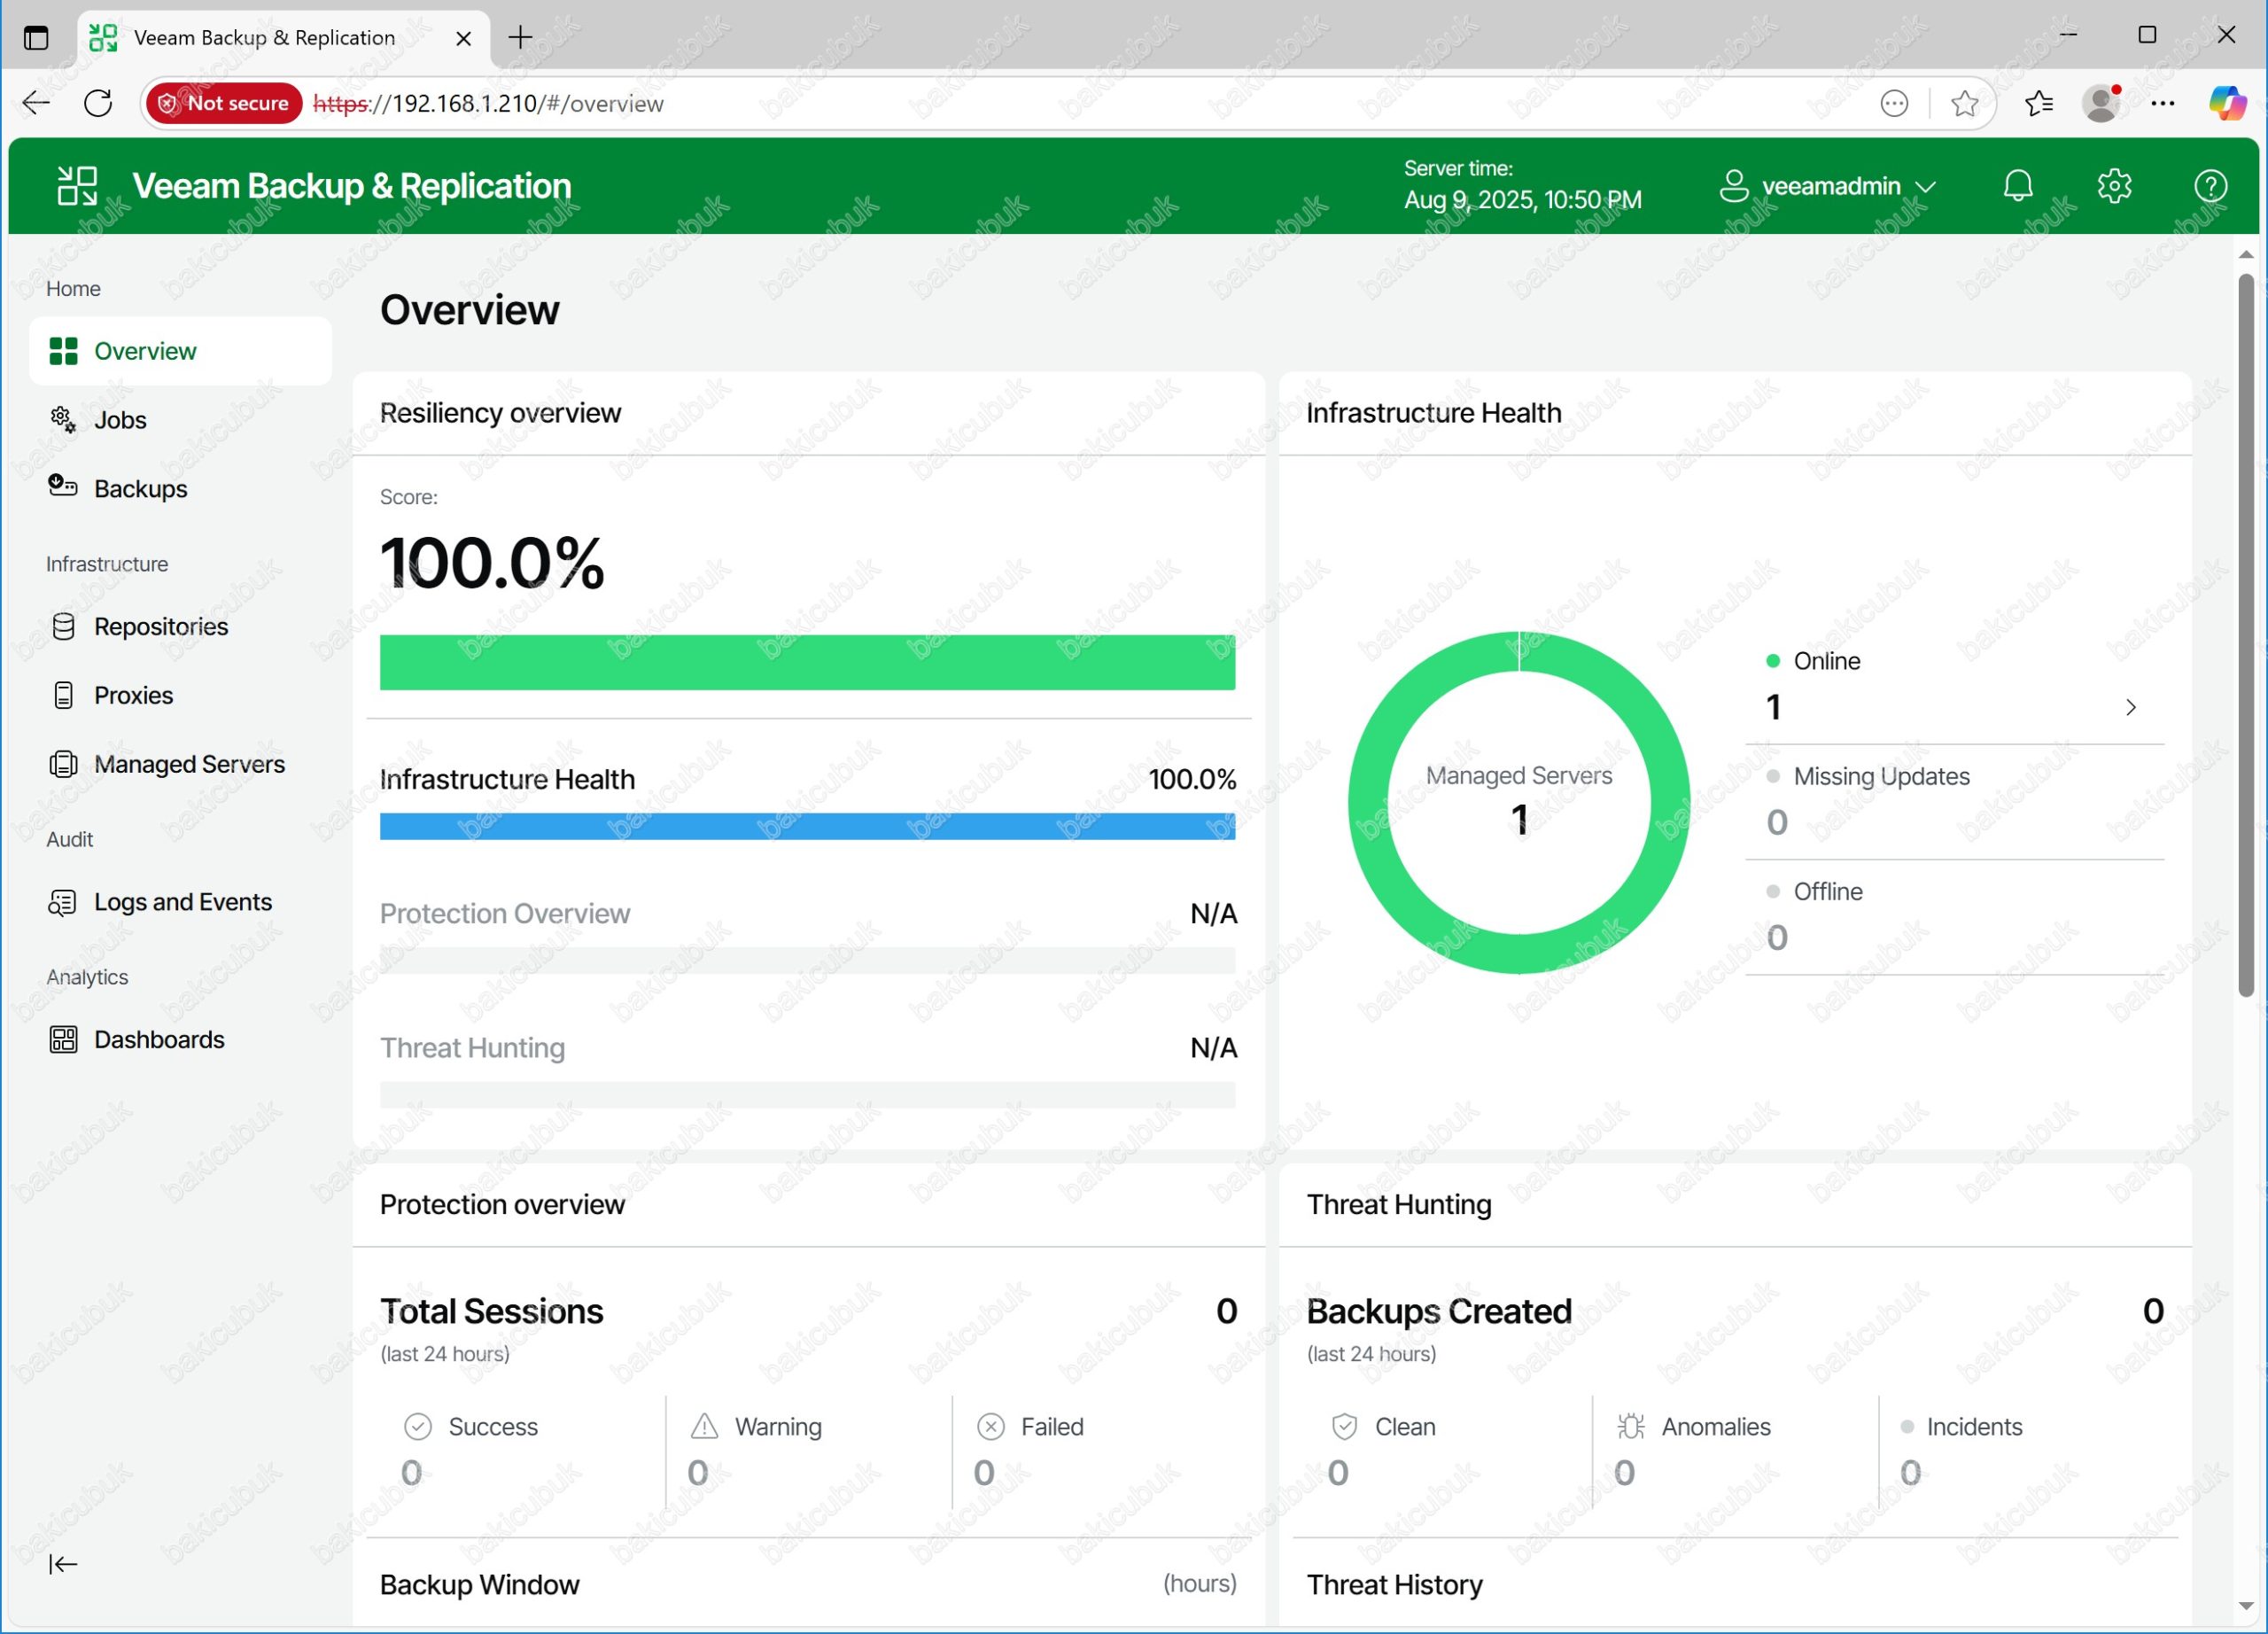Click the Warning triangle icon
This screenshot has width=2268, height=1634.
(704, 1426)
